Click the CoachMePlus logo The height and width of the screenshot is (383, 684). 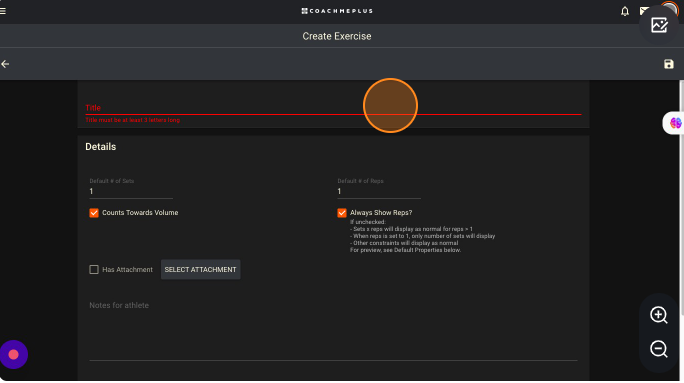point(337,11)
